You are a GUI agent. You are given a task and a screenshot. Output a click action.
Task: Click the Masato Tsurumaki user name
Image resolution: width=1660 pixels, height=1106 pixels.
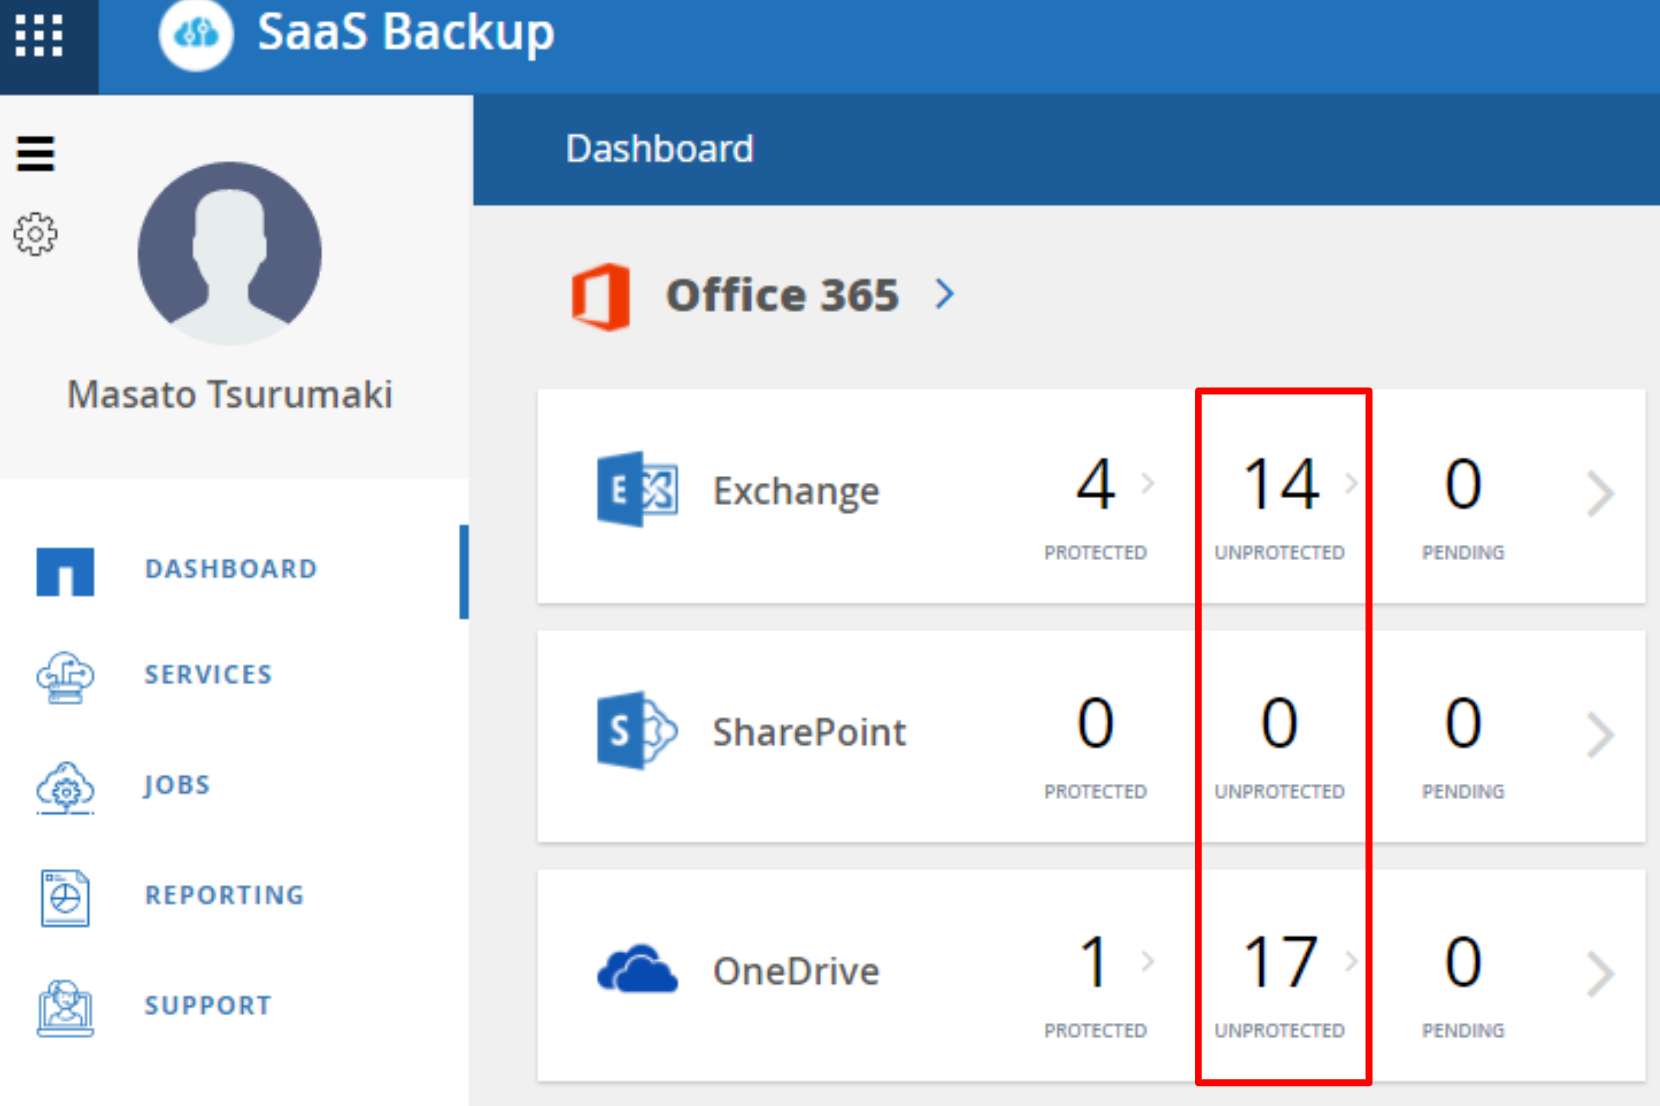coord(230,394)
